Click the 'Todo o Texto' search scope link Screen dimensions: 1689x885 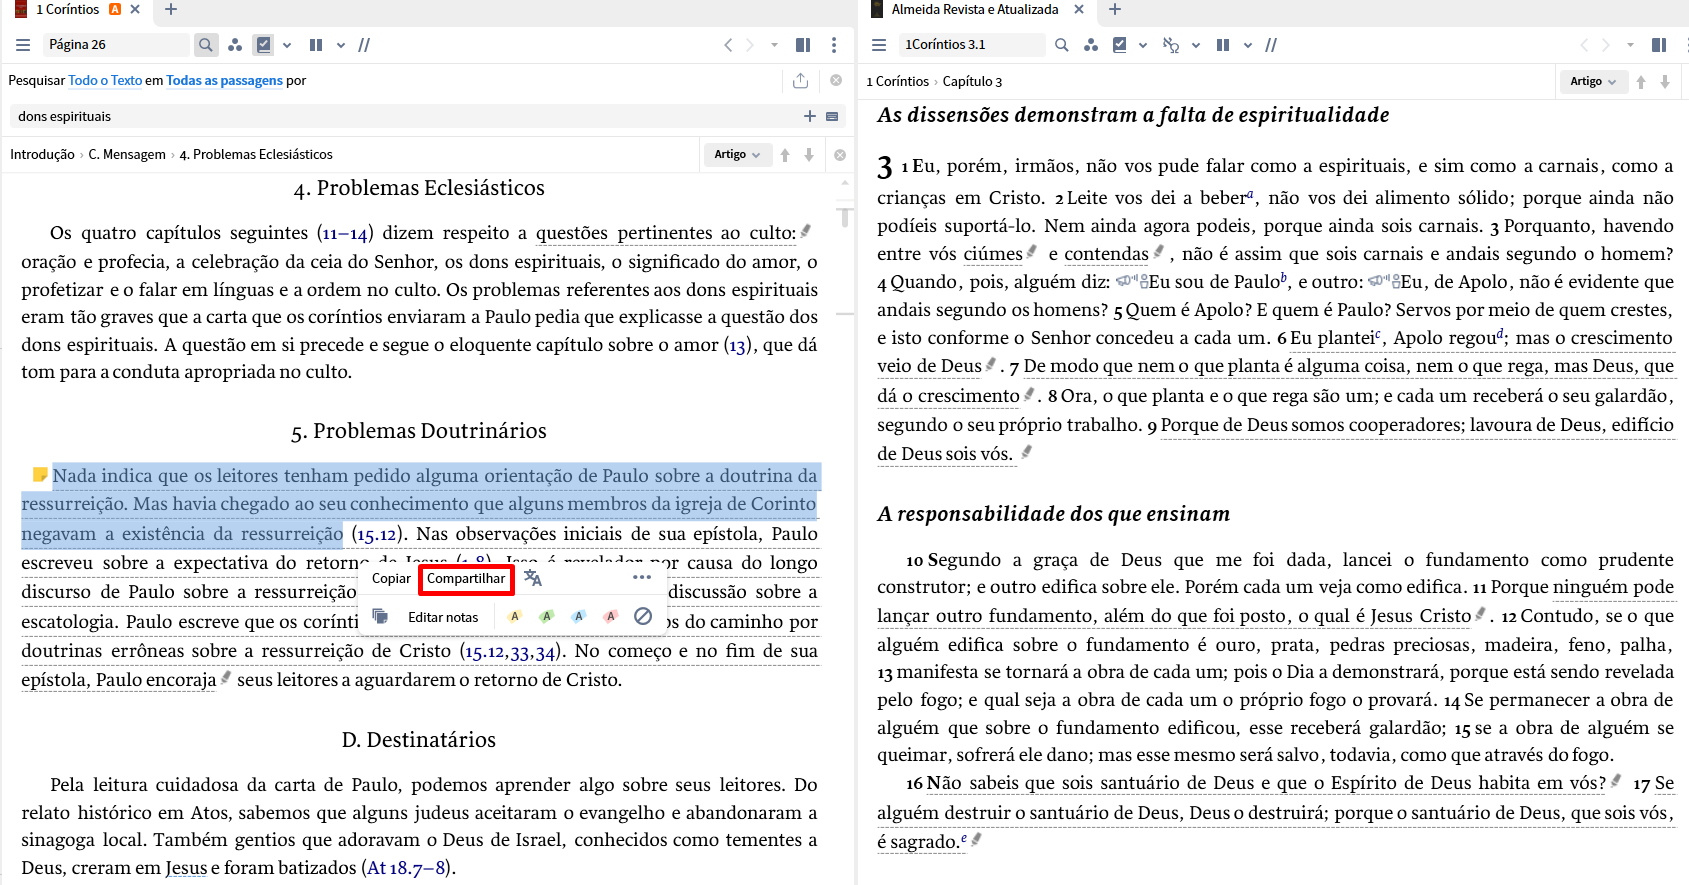[x=105, y=81]
